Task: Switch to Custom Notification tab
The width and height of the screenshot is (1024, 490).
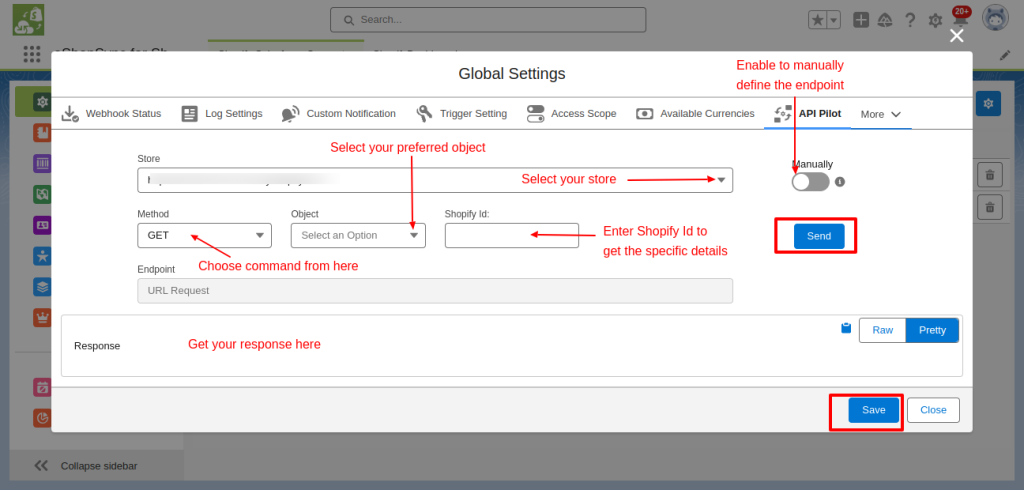Action: tap(338, 114)
